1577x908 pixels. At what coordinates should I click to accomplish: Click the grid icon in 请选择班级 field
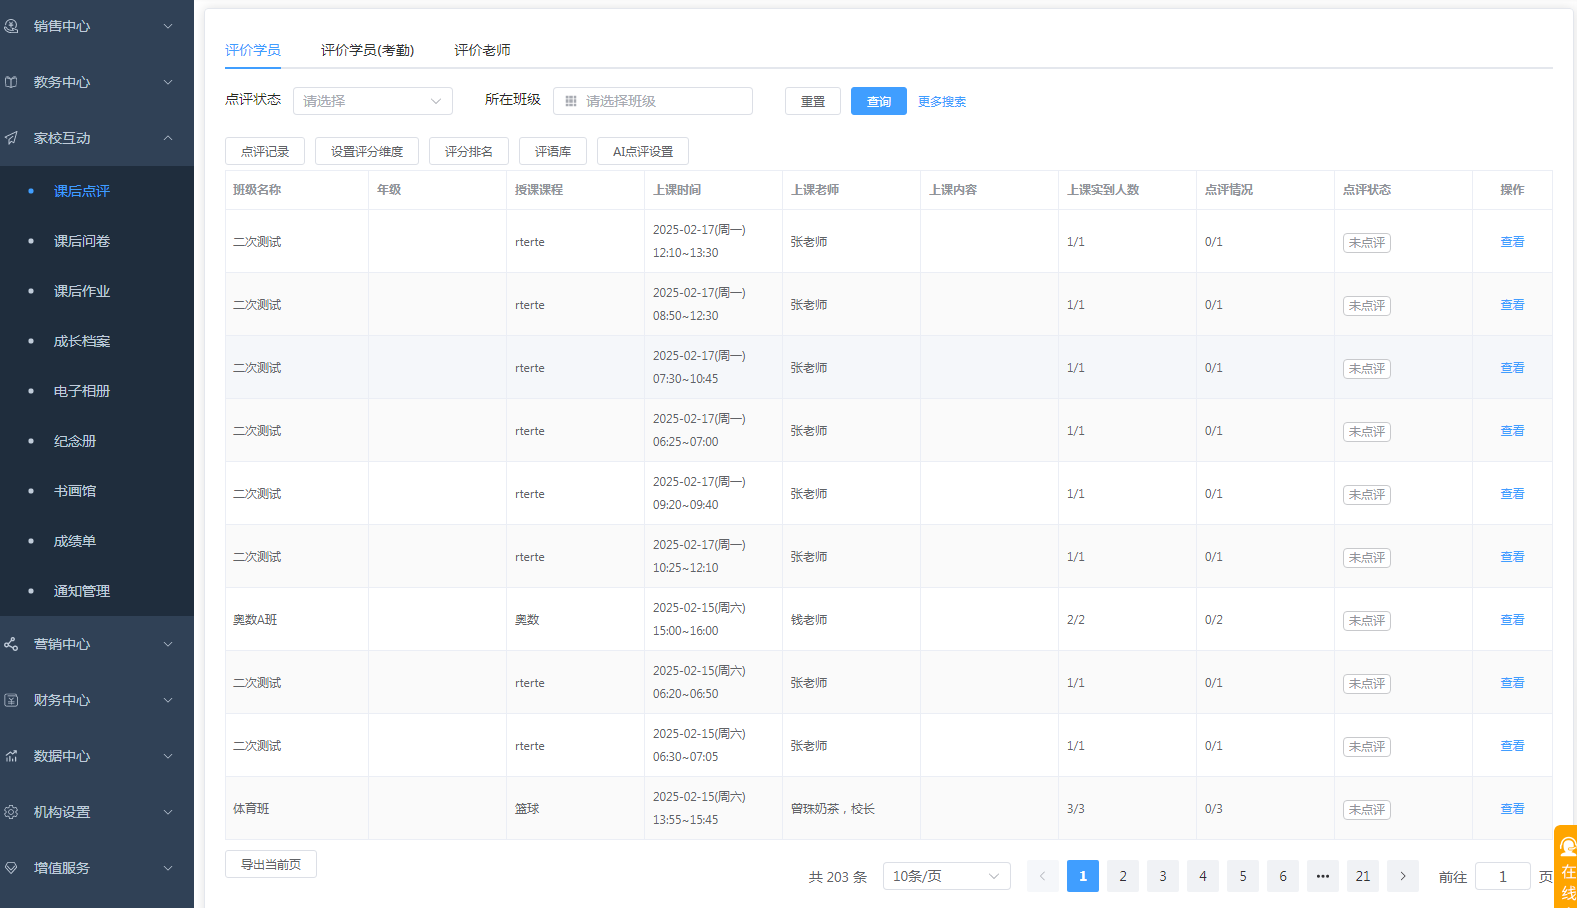pyautogui.click(x=571, y=101)
